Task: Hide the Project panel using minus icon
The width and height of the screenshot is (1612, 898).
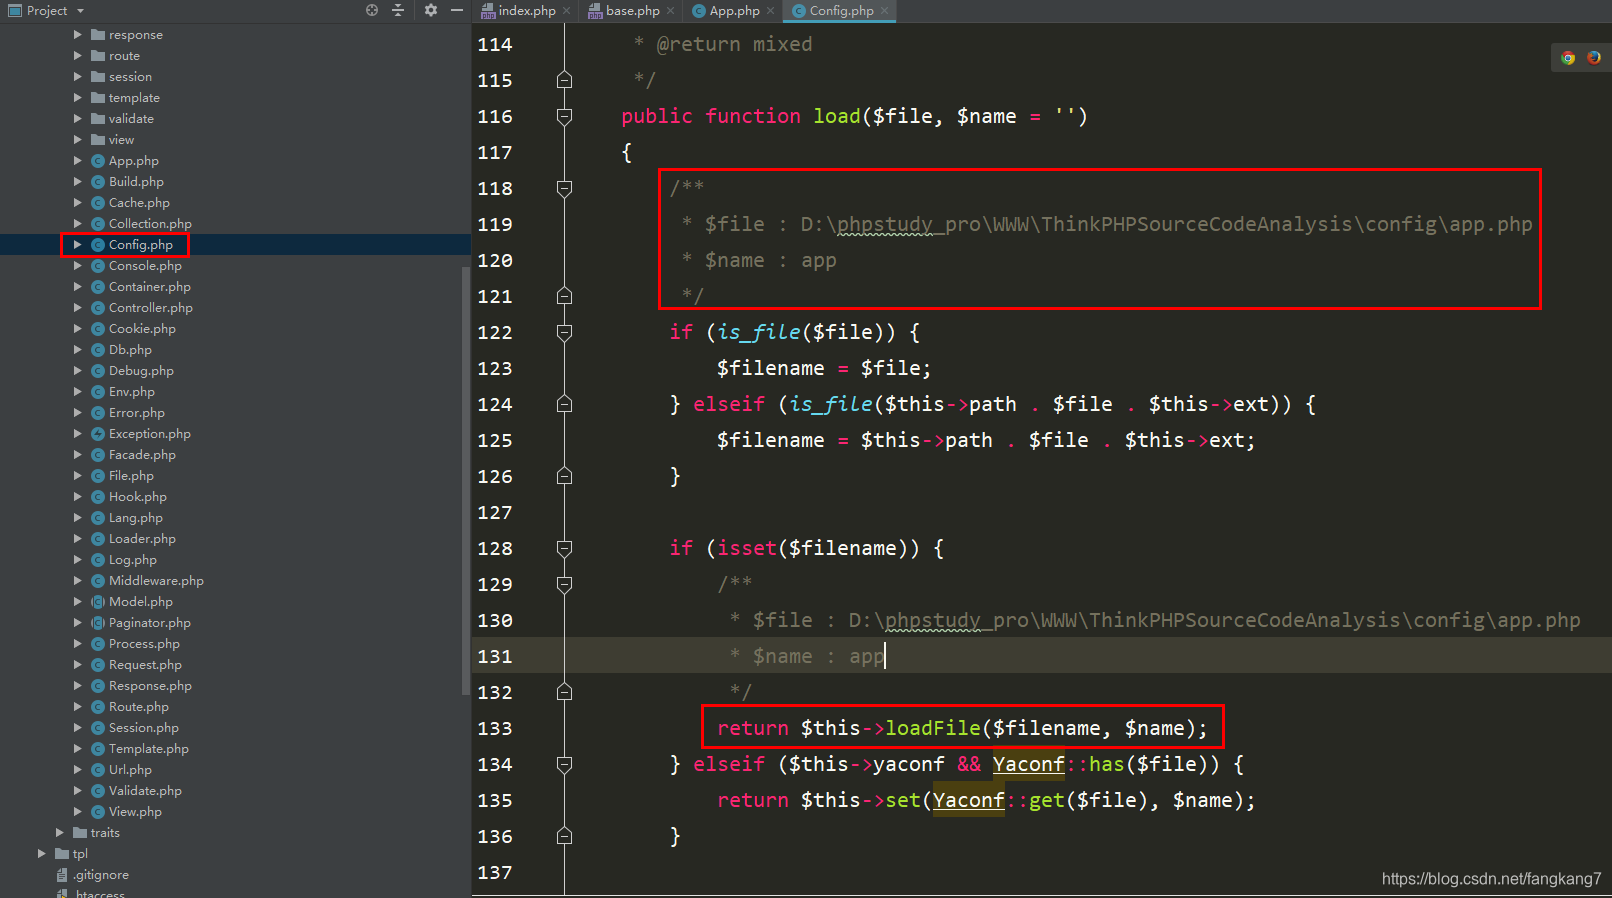Action: pyautogui.click(x=457, y=10)
